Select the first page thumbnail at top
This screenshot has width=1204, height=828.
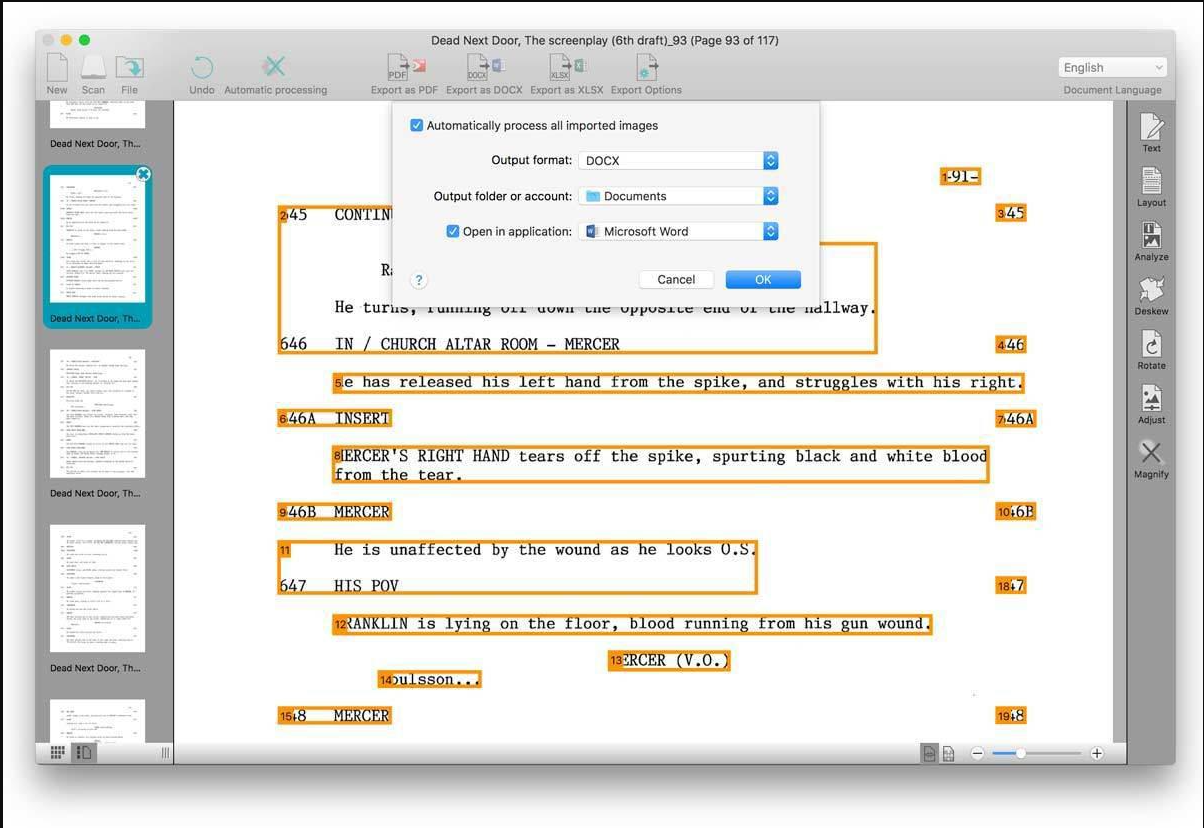[97, 114]
